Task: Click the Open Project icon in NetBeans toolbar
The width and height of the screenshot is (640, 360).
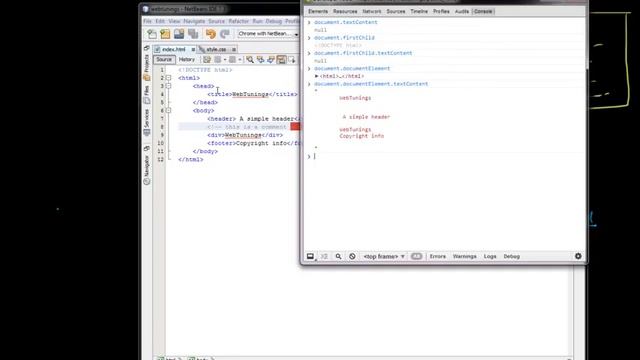Action: click(179, 34)
